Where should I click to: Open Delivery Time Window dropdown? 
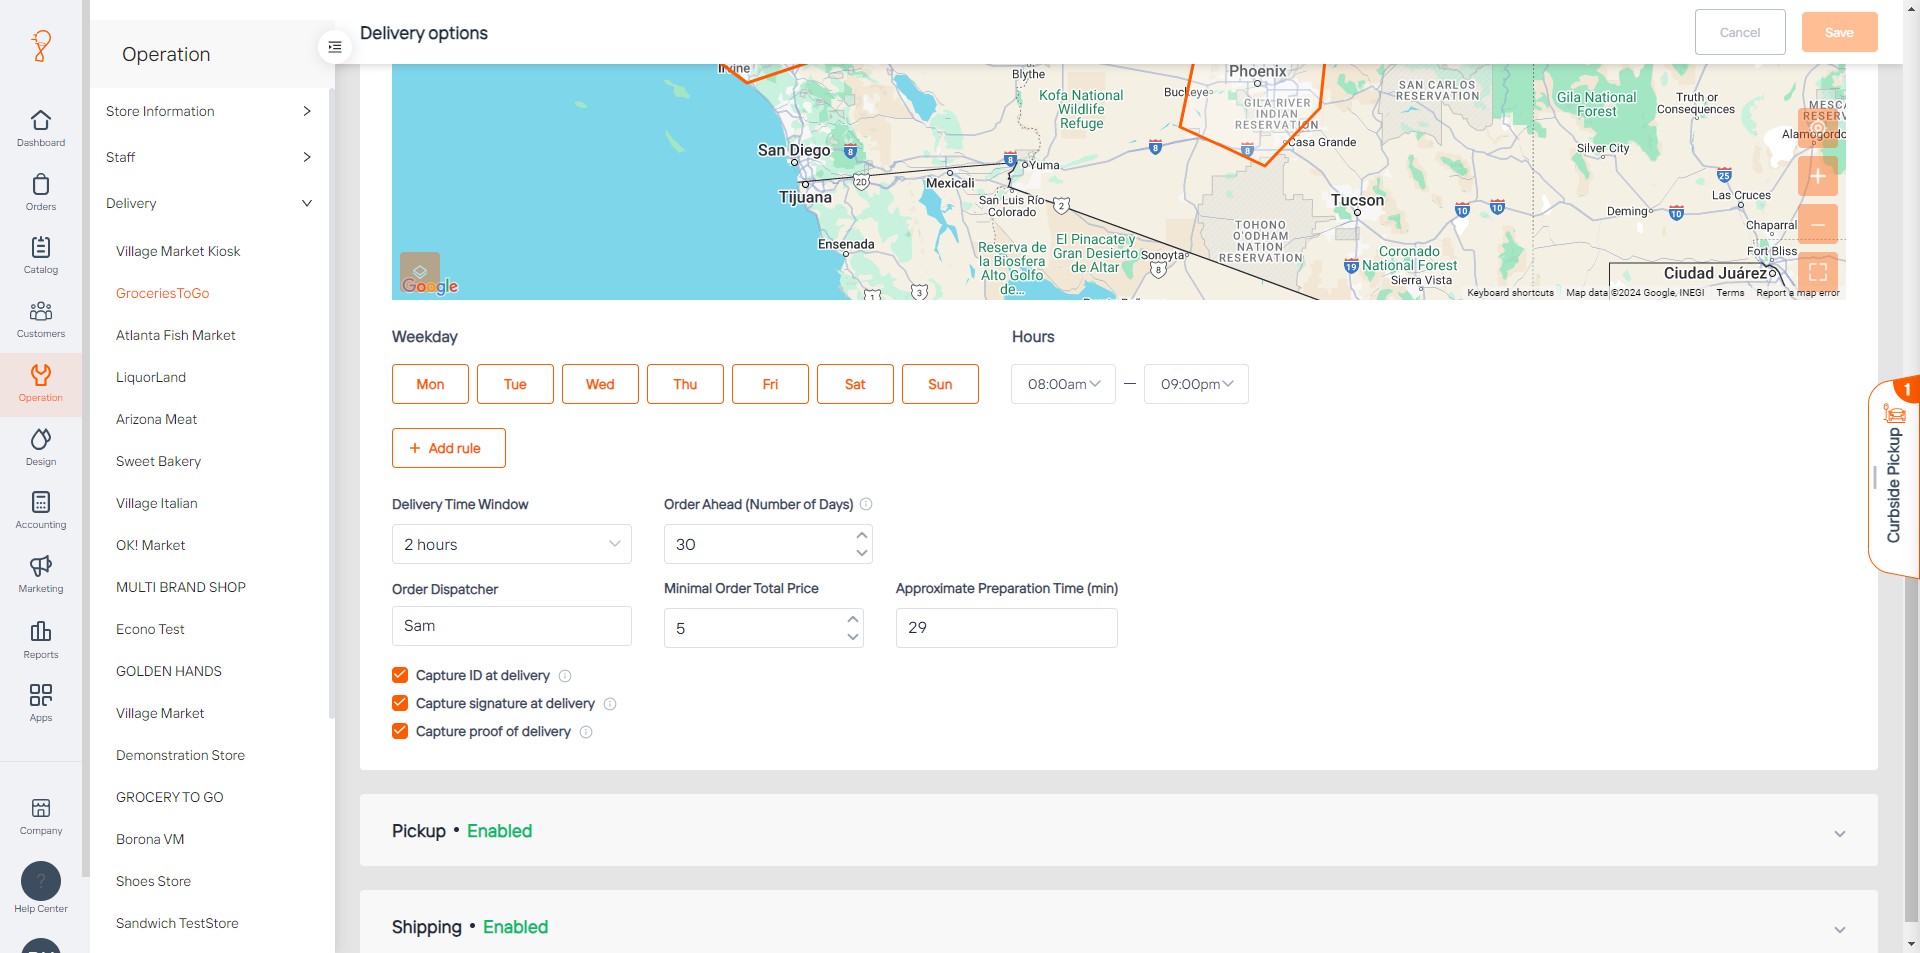(512, 544)
